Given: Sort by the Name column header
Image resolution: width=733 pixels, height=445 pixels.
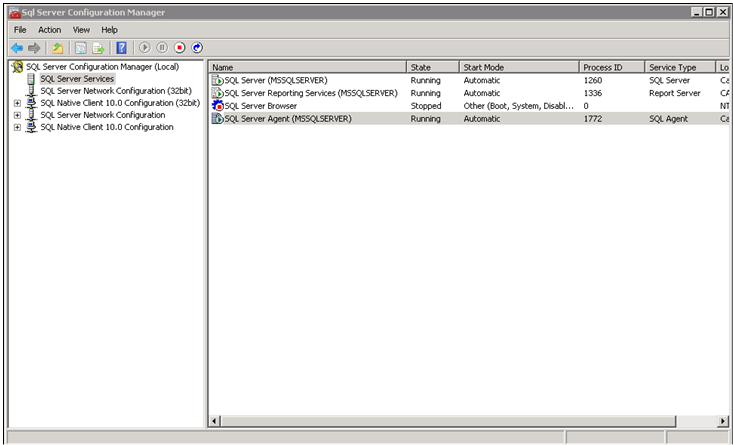Looking at the screenshot, I should click(x=308, y=67).
